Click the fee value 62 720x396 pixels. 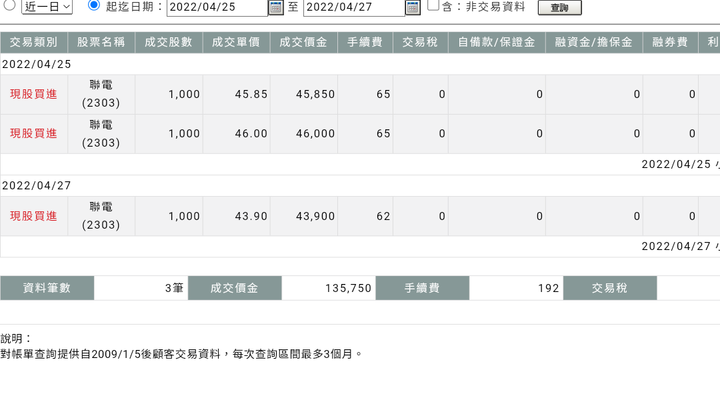tap(383, 216)
